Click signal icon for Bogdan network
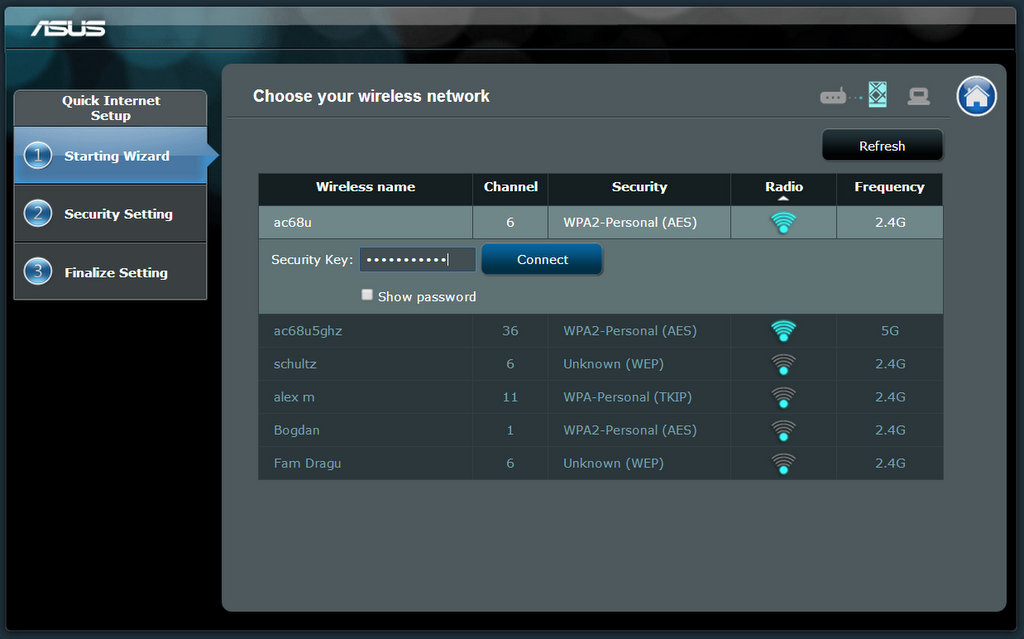The height and width of the screenshot is (639, 1024). click(x=783, y=431)
